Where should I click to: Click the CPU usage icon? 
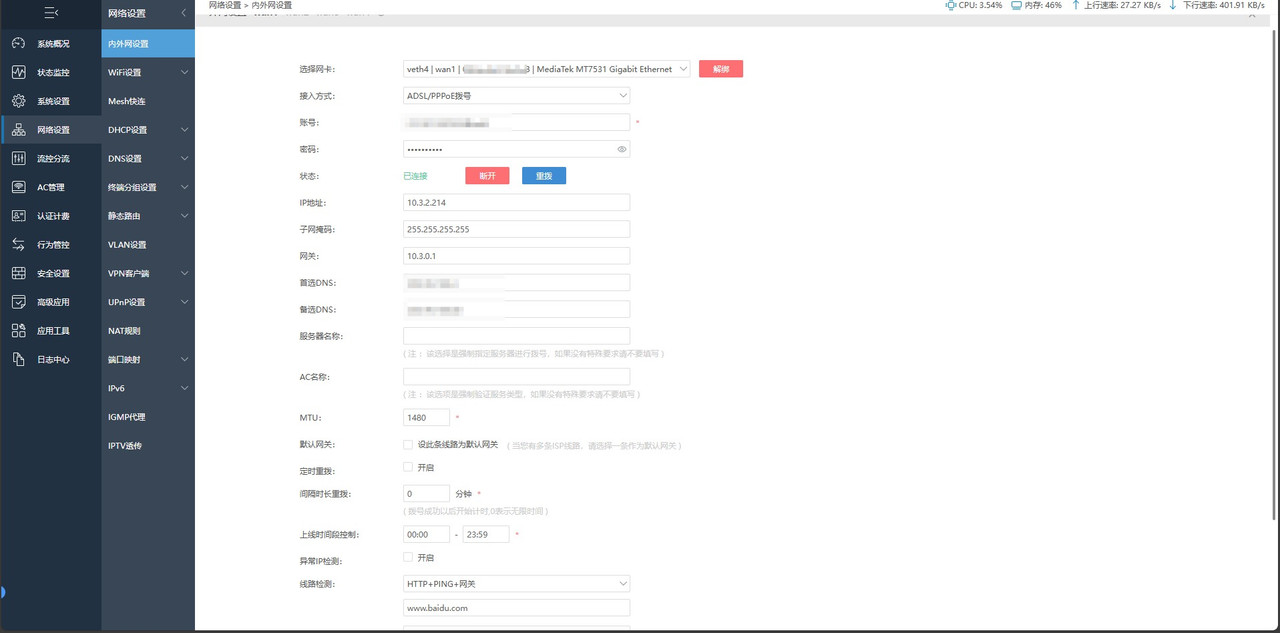[x=951, y=5]
